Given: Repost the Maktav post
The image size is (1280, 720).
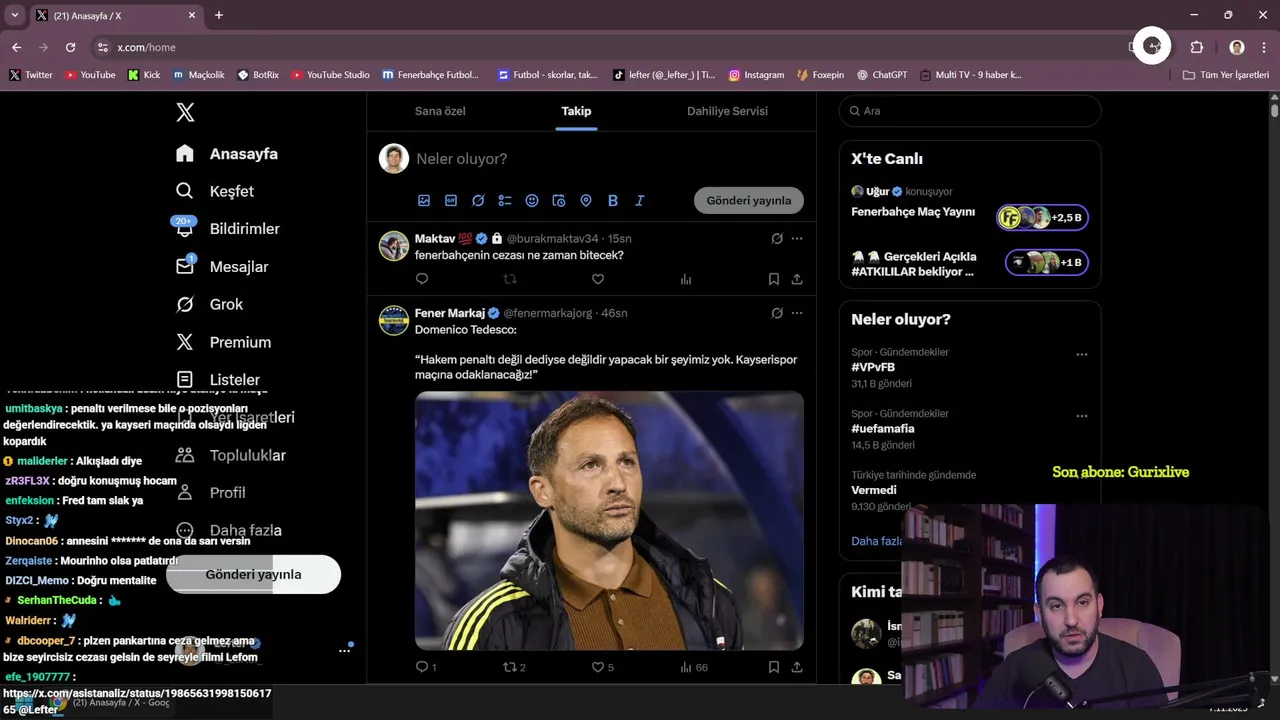Looking at the screenshot, I should point(510,279).
